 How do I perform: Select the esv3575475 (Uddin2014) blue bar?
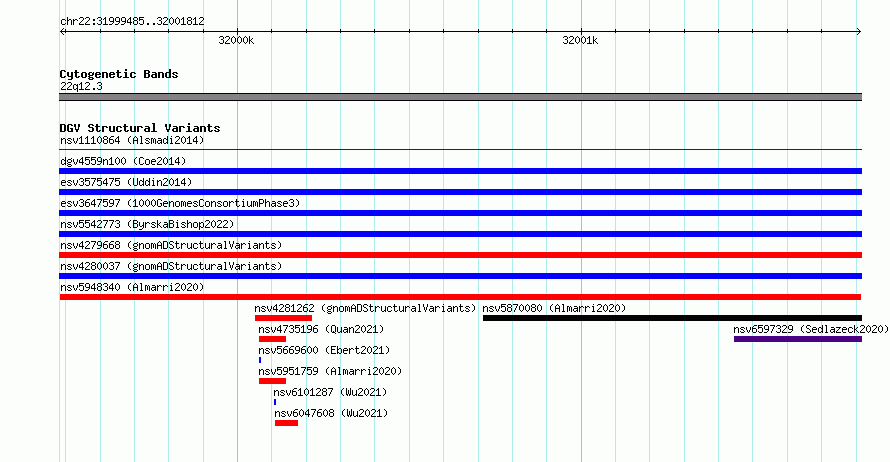click(x=460, y=192)
